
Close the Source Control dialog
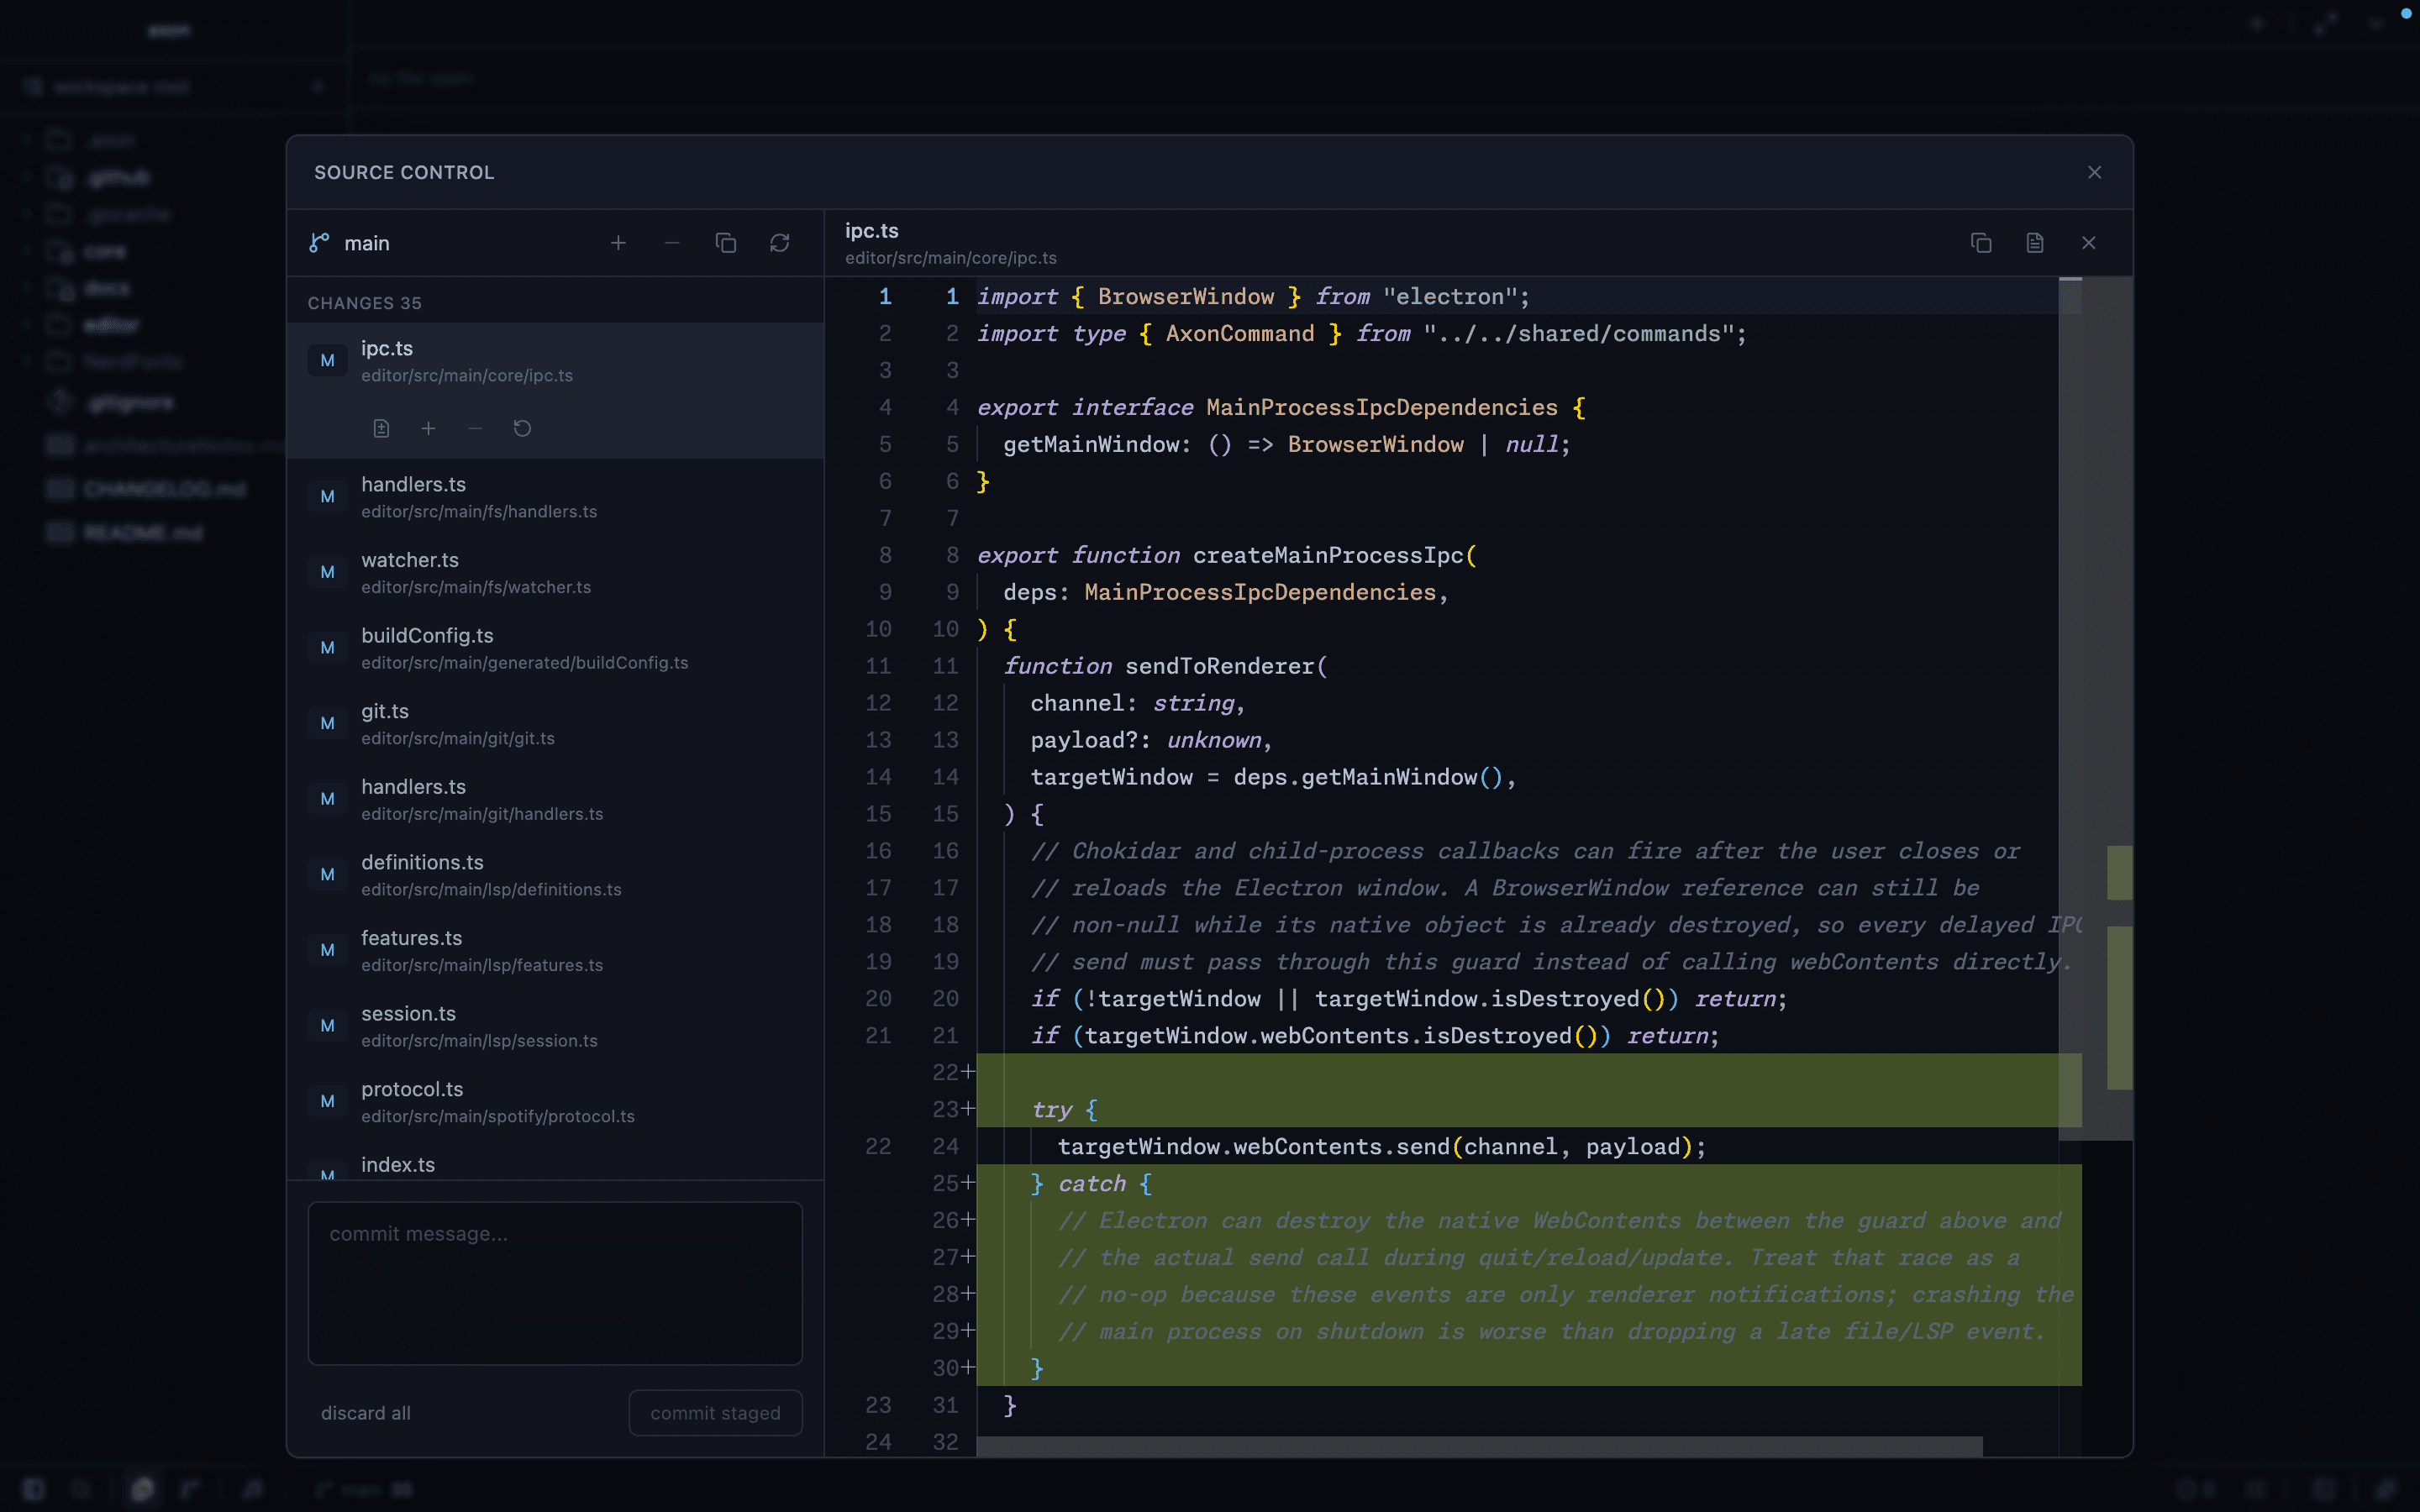(2095, 172)
